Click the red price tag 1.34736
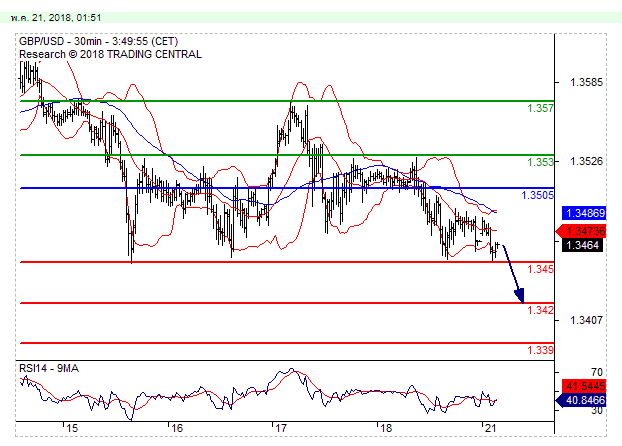 pos(581,231)
